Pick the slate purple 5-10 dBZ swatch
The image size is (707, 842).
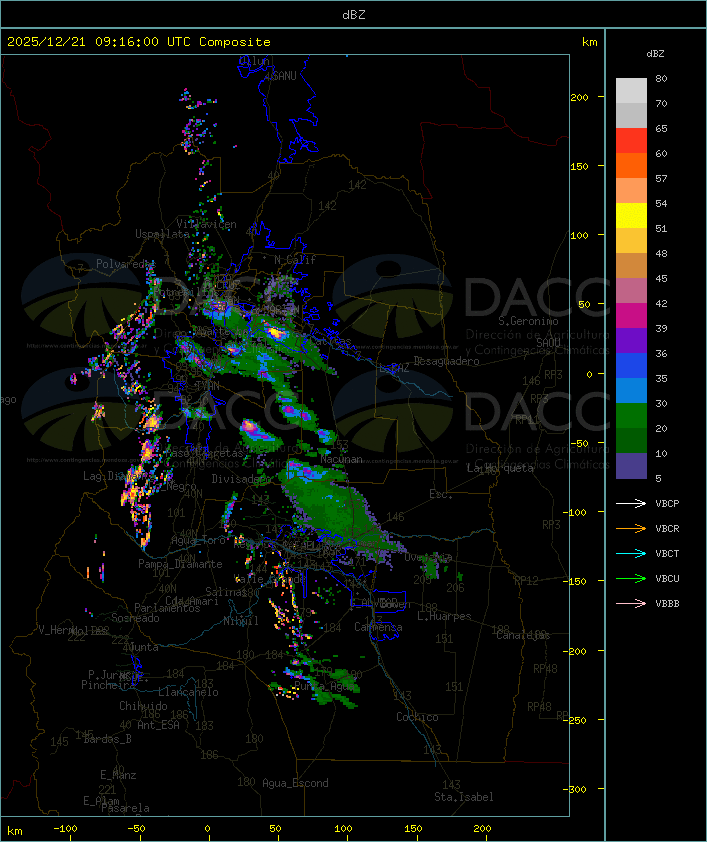pyautogui.click(x=631, y=466)
